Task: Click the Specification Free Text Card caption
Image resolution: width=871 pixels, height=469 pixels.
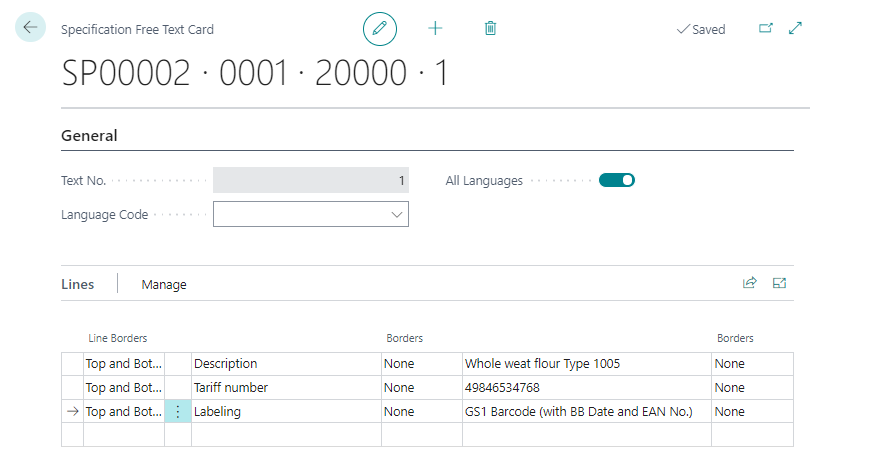Action: coord(137,29)
